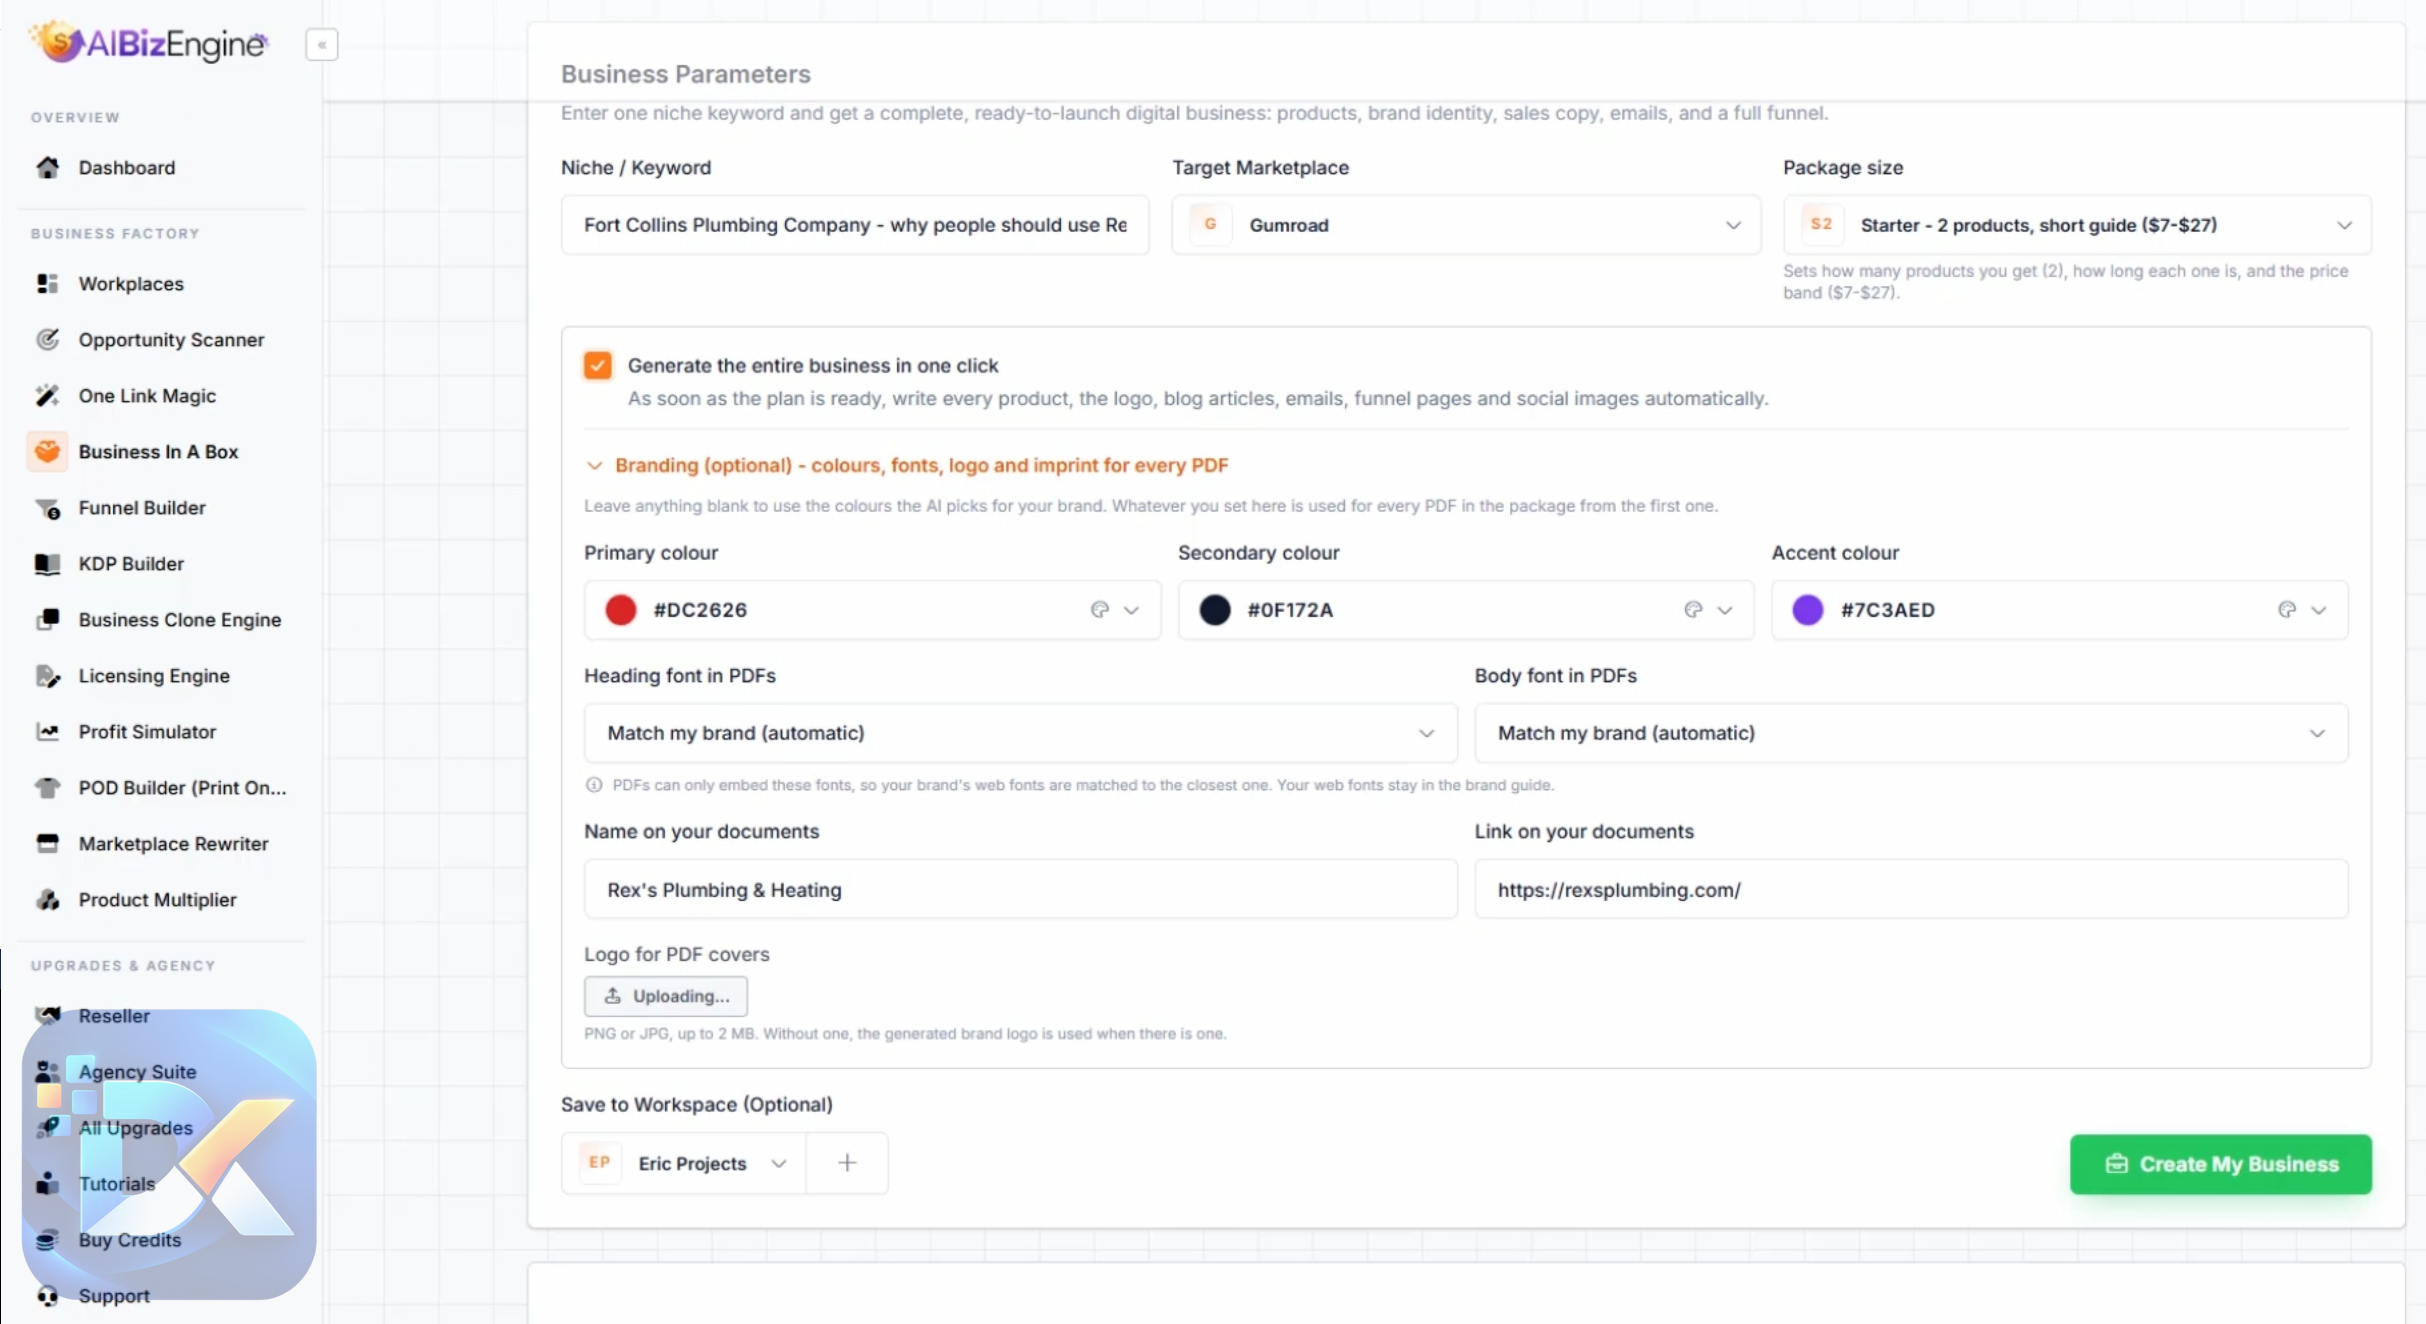Collapse the sidebar with the arrow button

tap(322, 45)
